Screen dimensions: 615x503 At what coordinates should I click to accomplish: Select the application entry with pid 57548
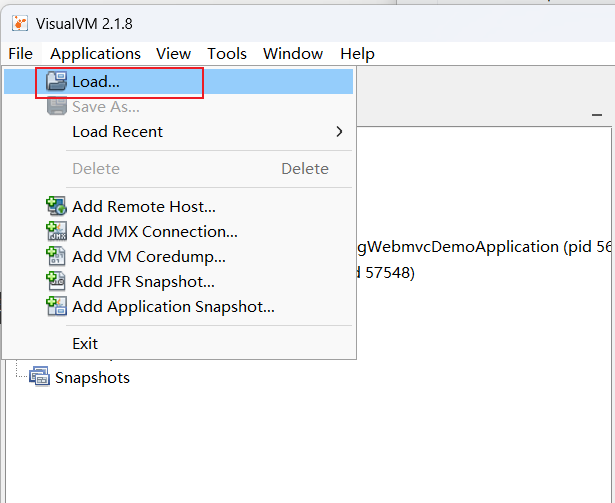[x=385, y=272]
